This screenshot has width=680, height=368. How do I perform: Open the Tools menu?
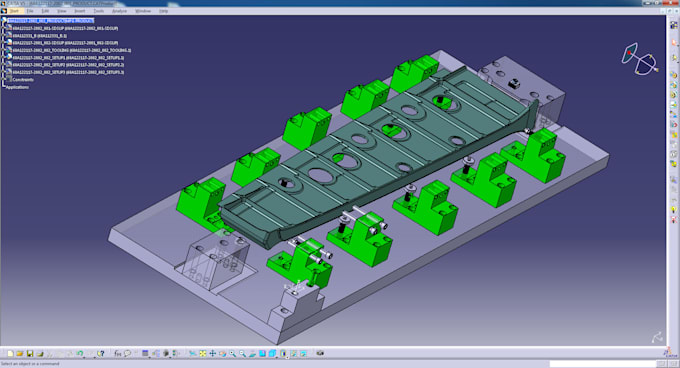98,11
